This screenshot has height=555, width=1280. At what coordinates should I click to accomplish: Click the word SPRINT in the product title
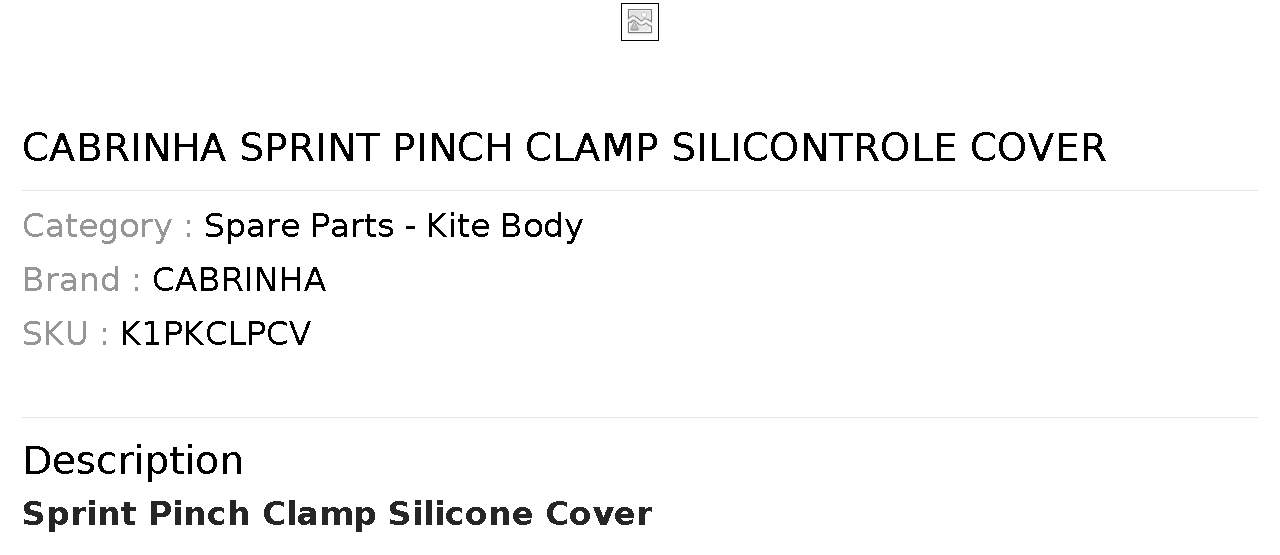(x=310, y=148)
